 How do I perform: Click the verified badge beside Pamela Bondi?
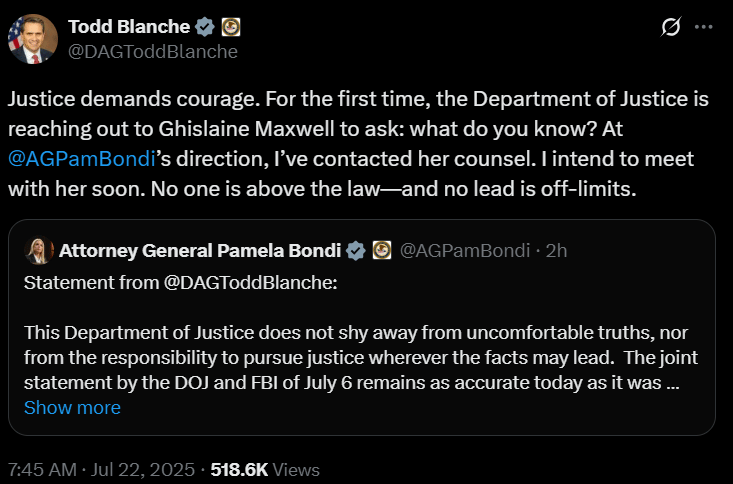point(355,250)
